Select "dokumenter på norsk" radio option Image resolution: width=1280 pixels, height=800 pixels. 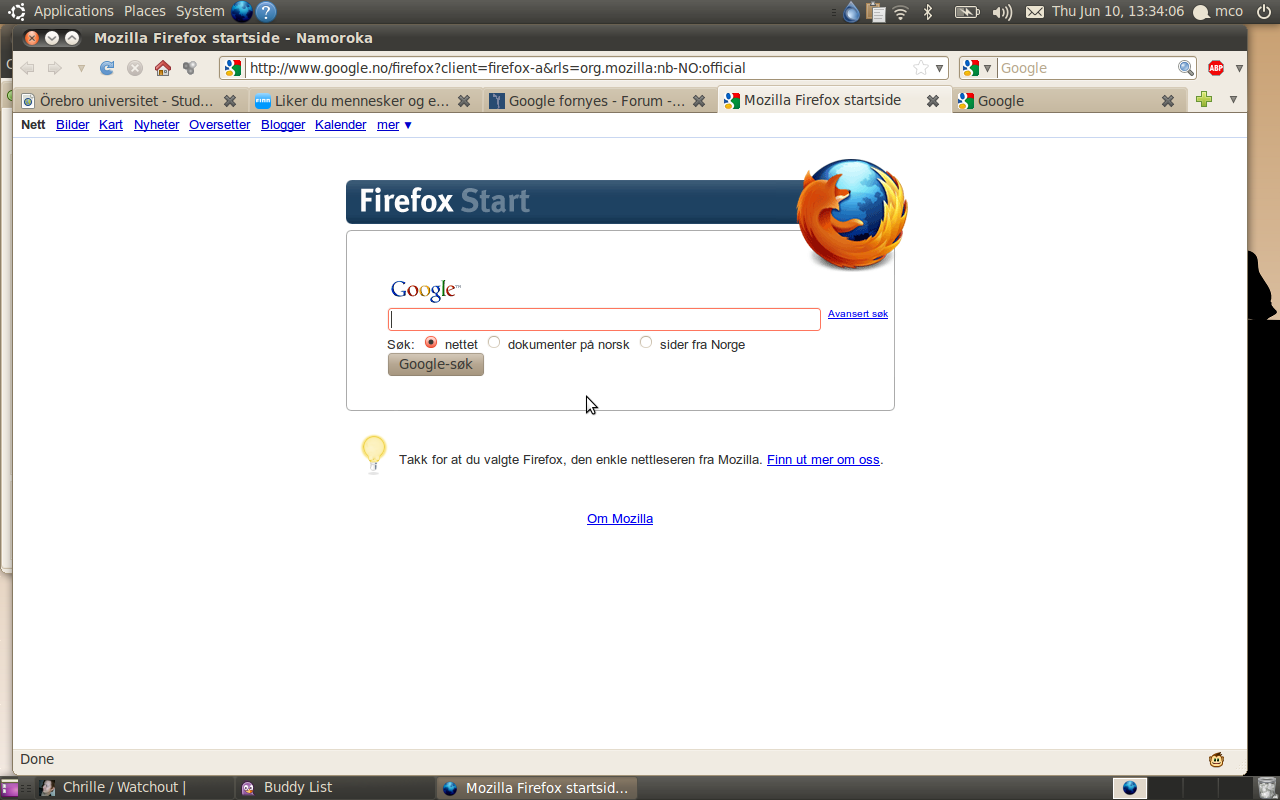[x=494, y=342]
